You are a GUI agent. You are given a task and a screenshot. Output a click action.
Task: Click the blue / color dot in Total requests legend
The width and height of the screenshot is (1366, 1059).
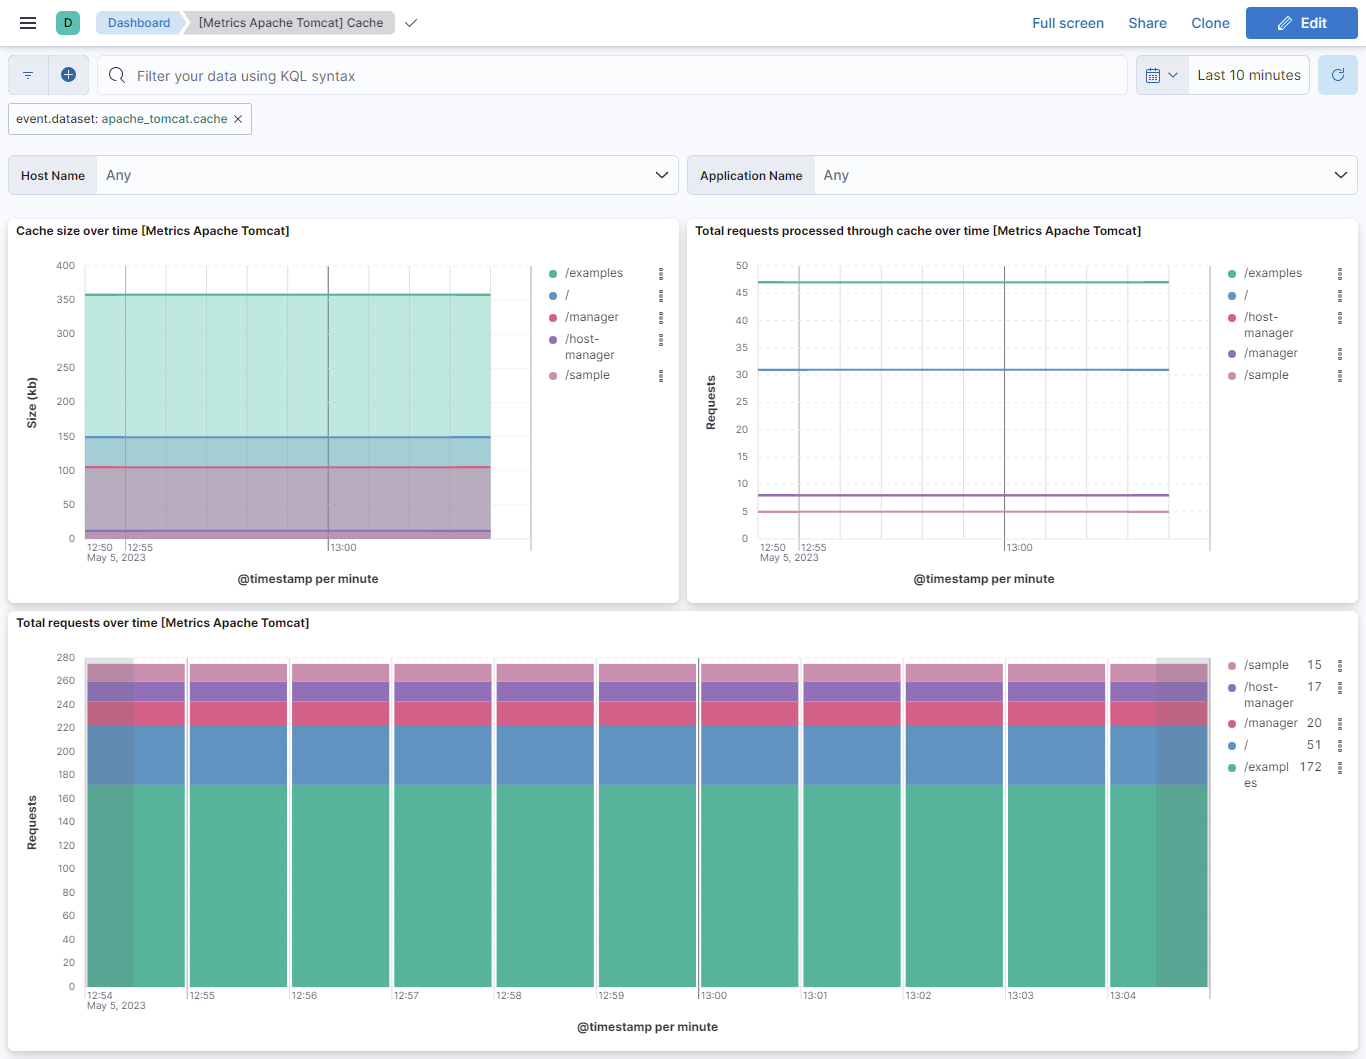(1232, 746)
